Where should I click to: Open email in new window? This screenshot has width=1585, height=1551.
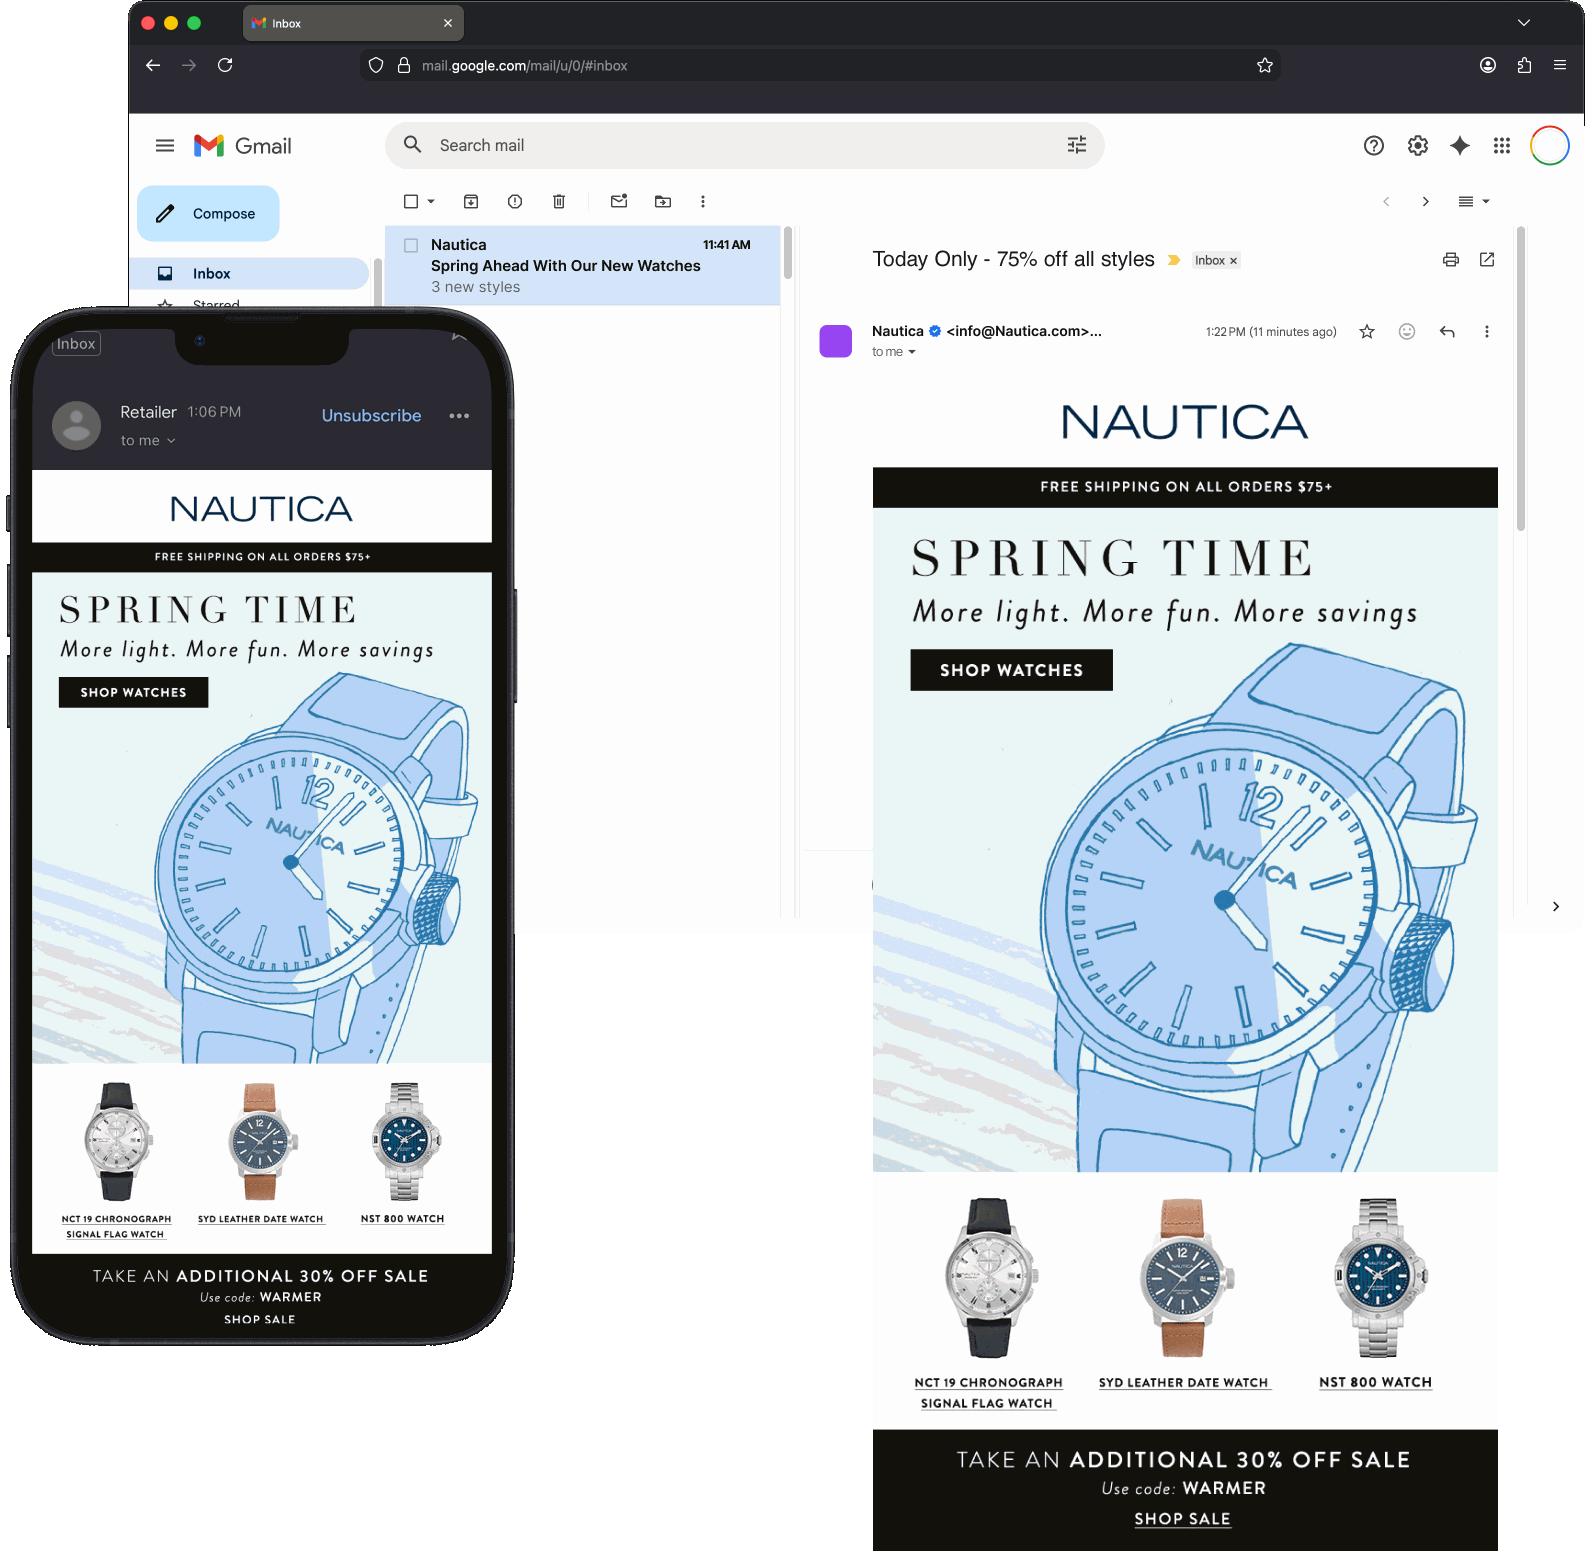click(x=1487, y=260)
